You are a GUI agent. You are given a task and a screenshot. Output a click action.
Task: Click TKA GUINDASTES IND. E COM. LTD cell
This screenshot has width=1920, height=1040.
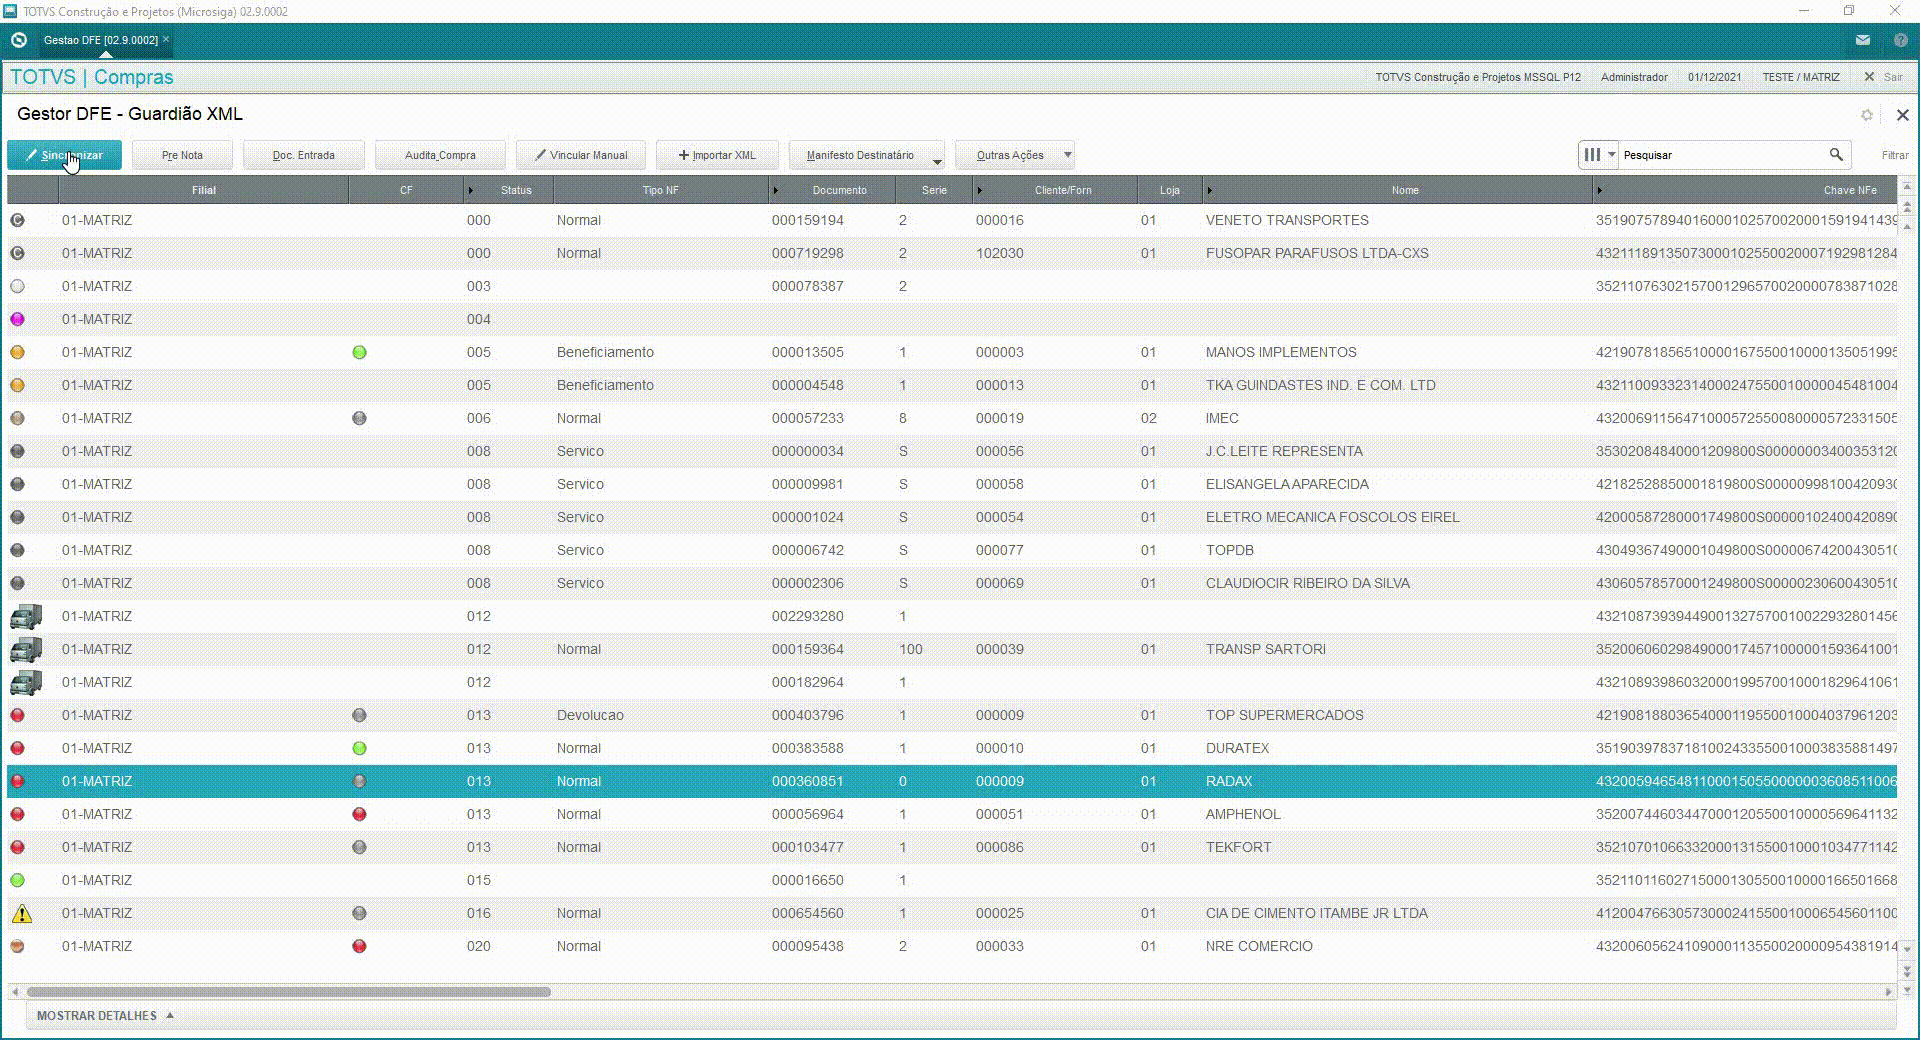1320,385
